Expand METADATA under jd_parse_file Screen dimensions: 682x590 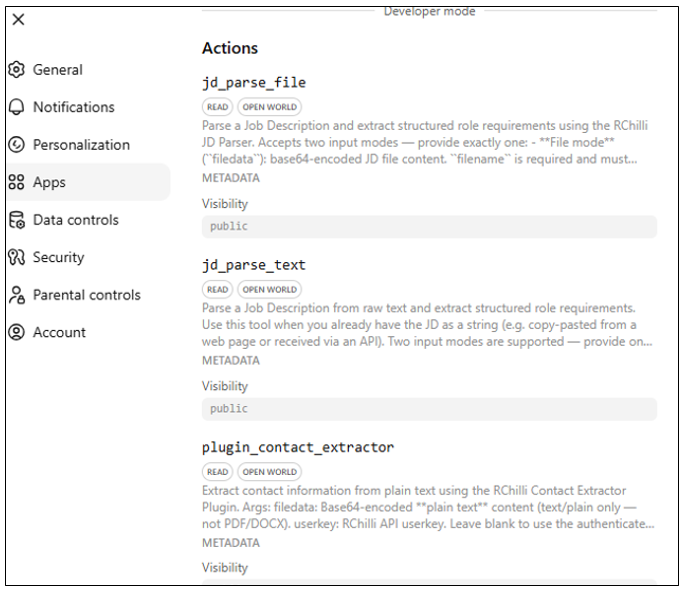(x=231, y=178)
